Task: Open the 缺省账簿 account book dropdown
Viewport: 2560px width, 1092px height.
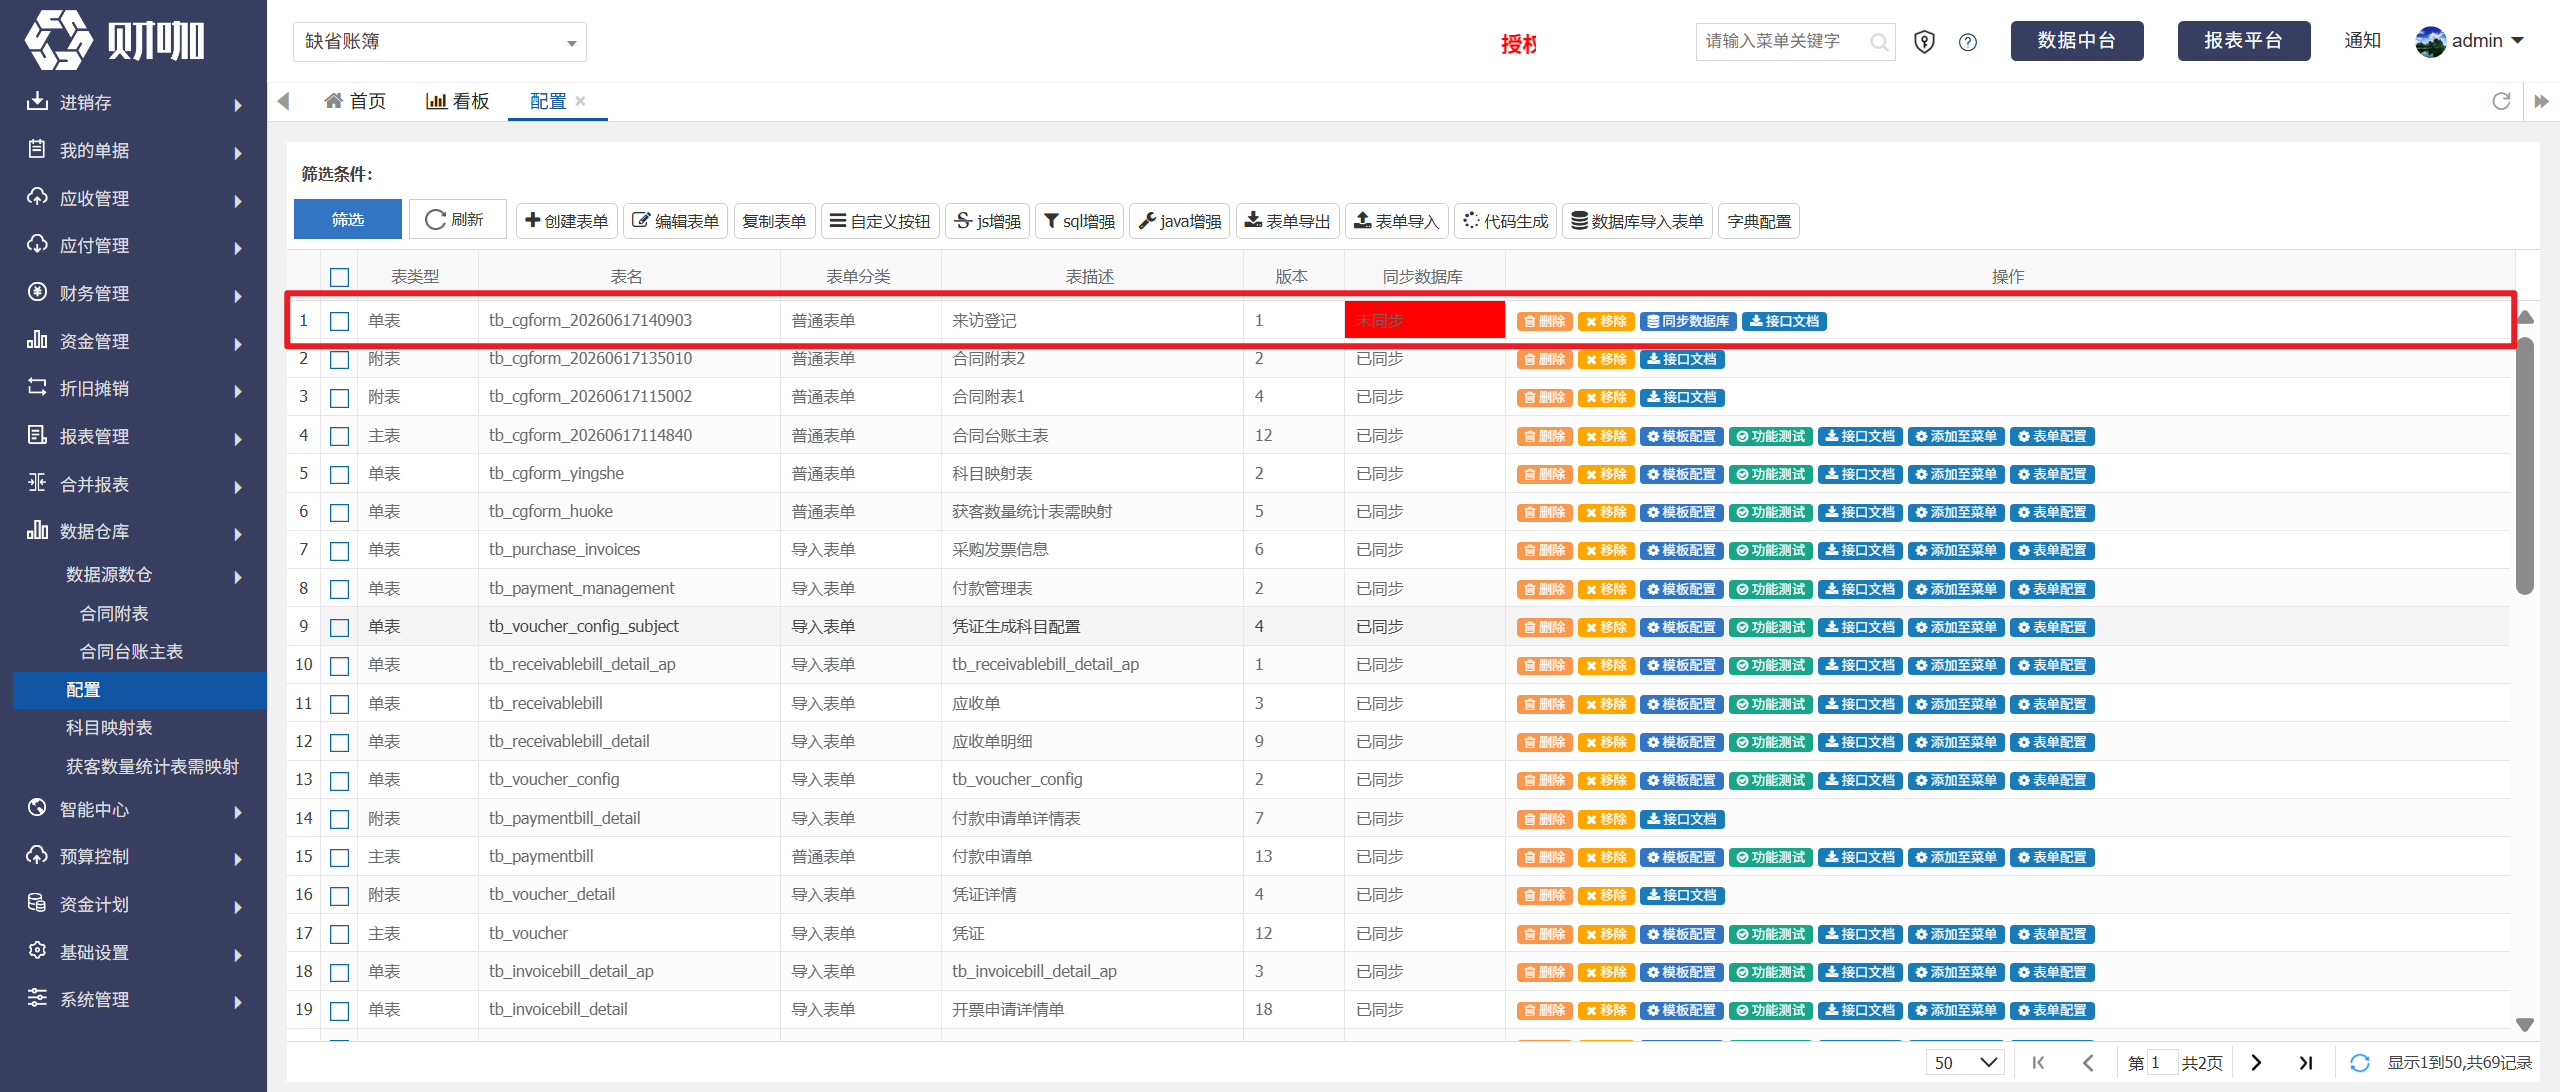Action: tap(440, 42)
